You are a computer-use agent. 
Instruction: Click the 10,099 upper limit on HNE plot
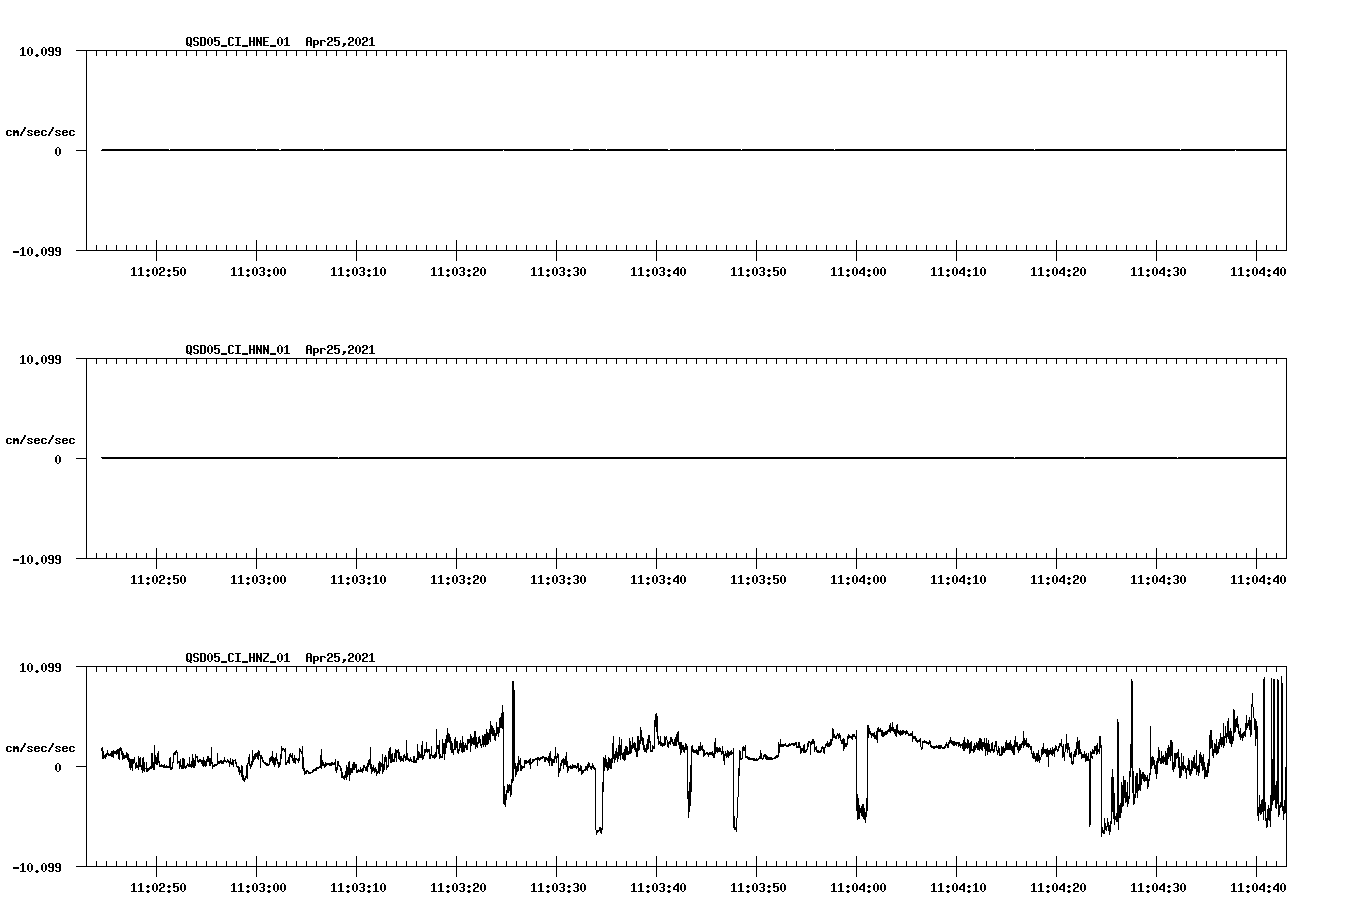pyautogui.click(x=40, y=51)
